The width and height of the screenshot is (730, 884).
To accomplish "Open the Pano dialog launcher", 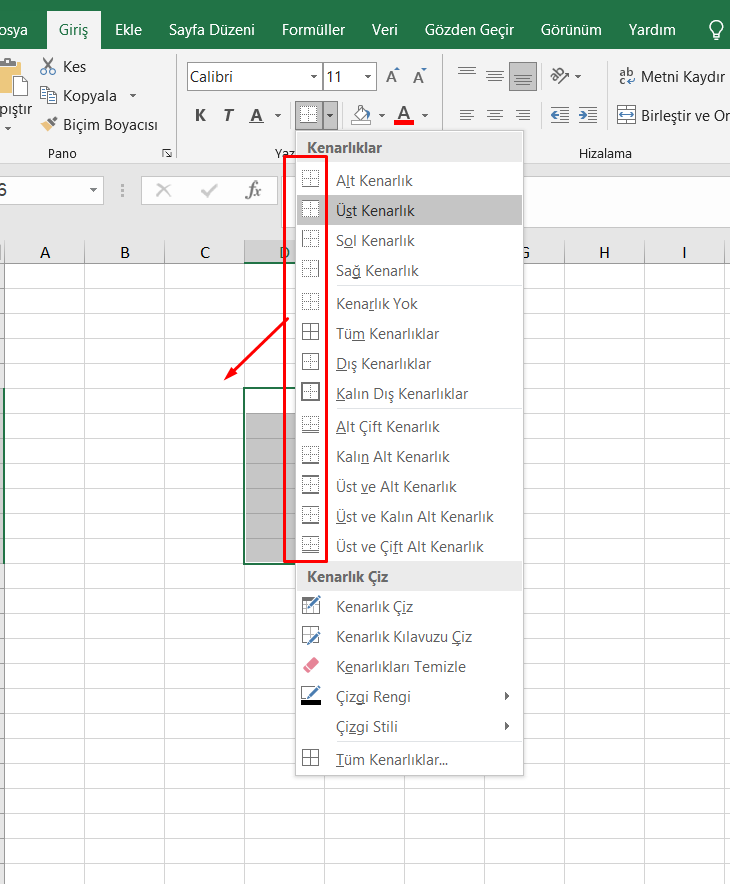I will coord(167,153).
